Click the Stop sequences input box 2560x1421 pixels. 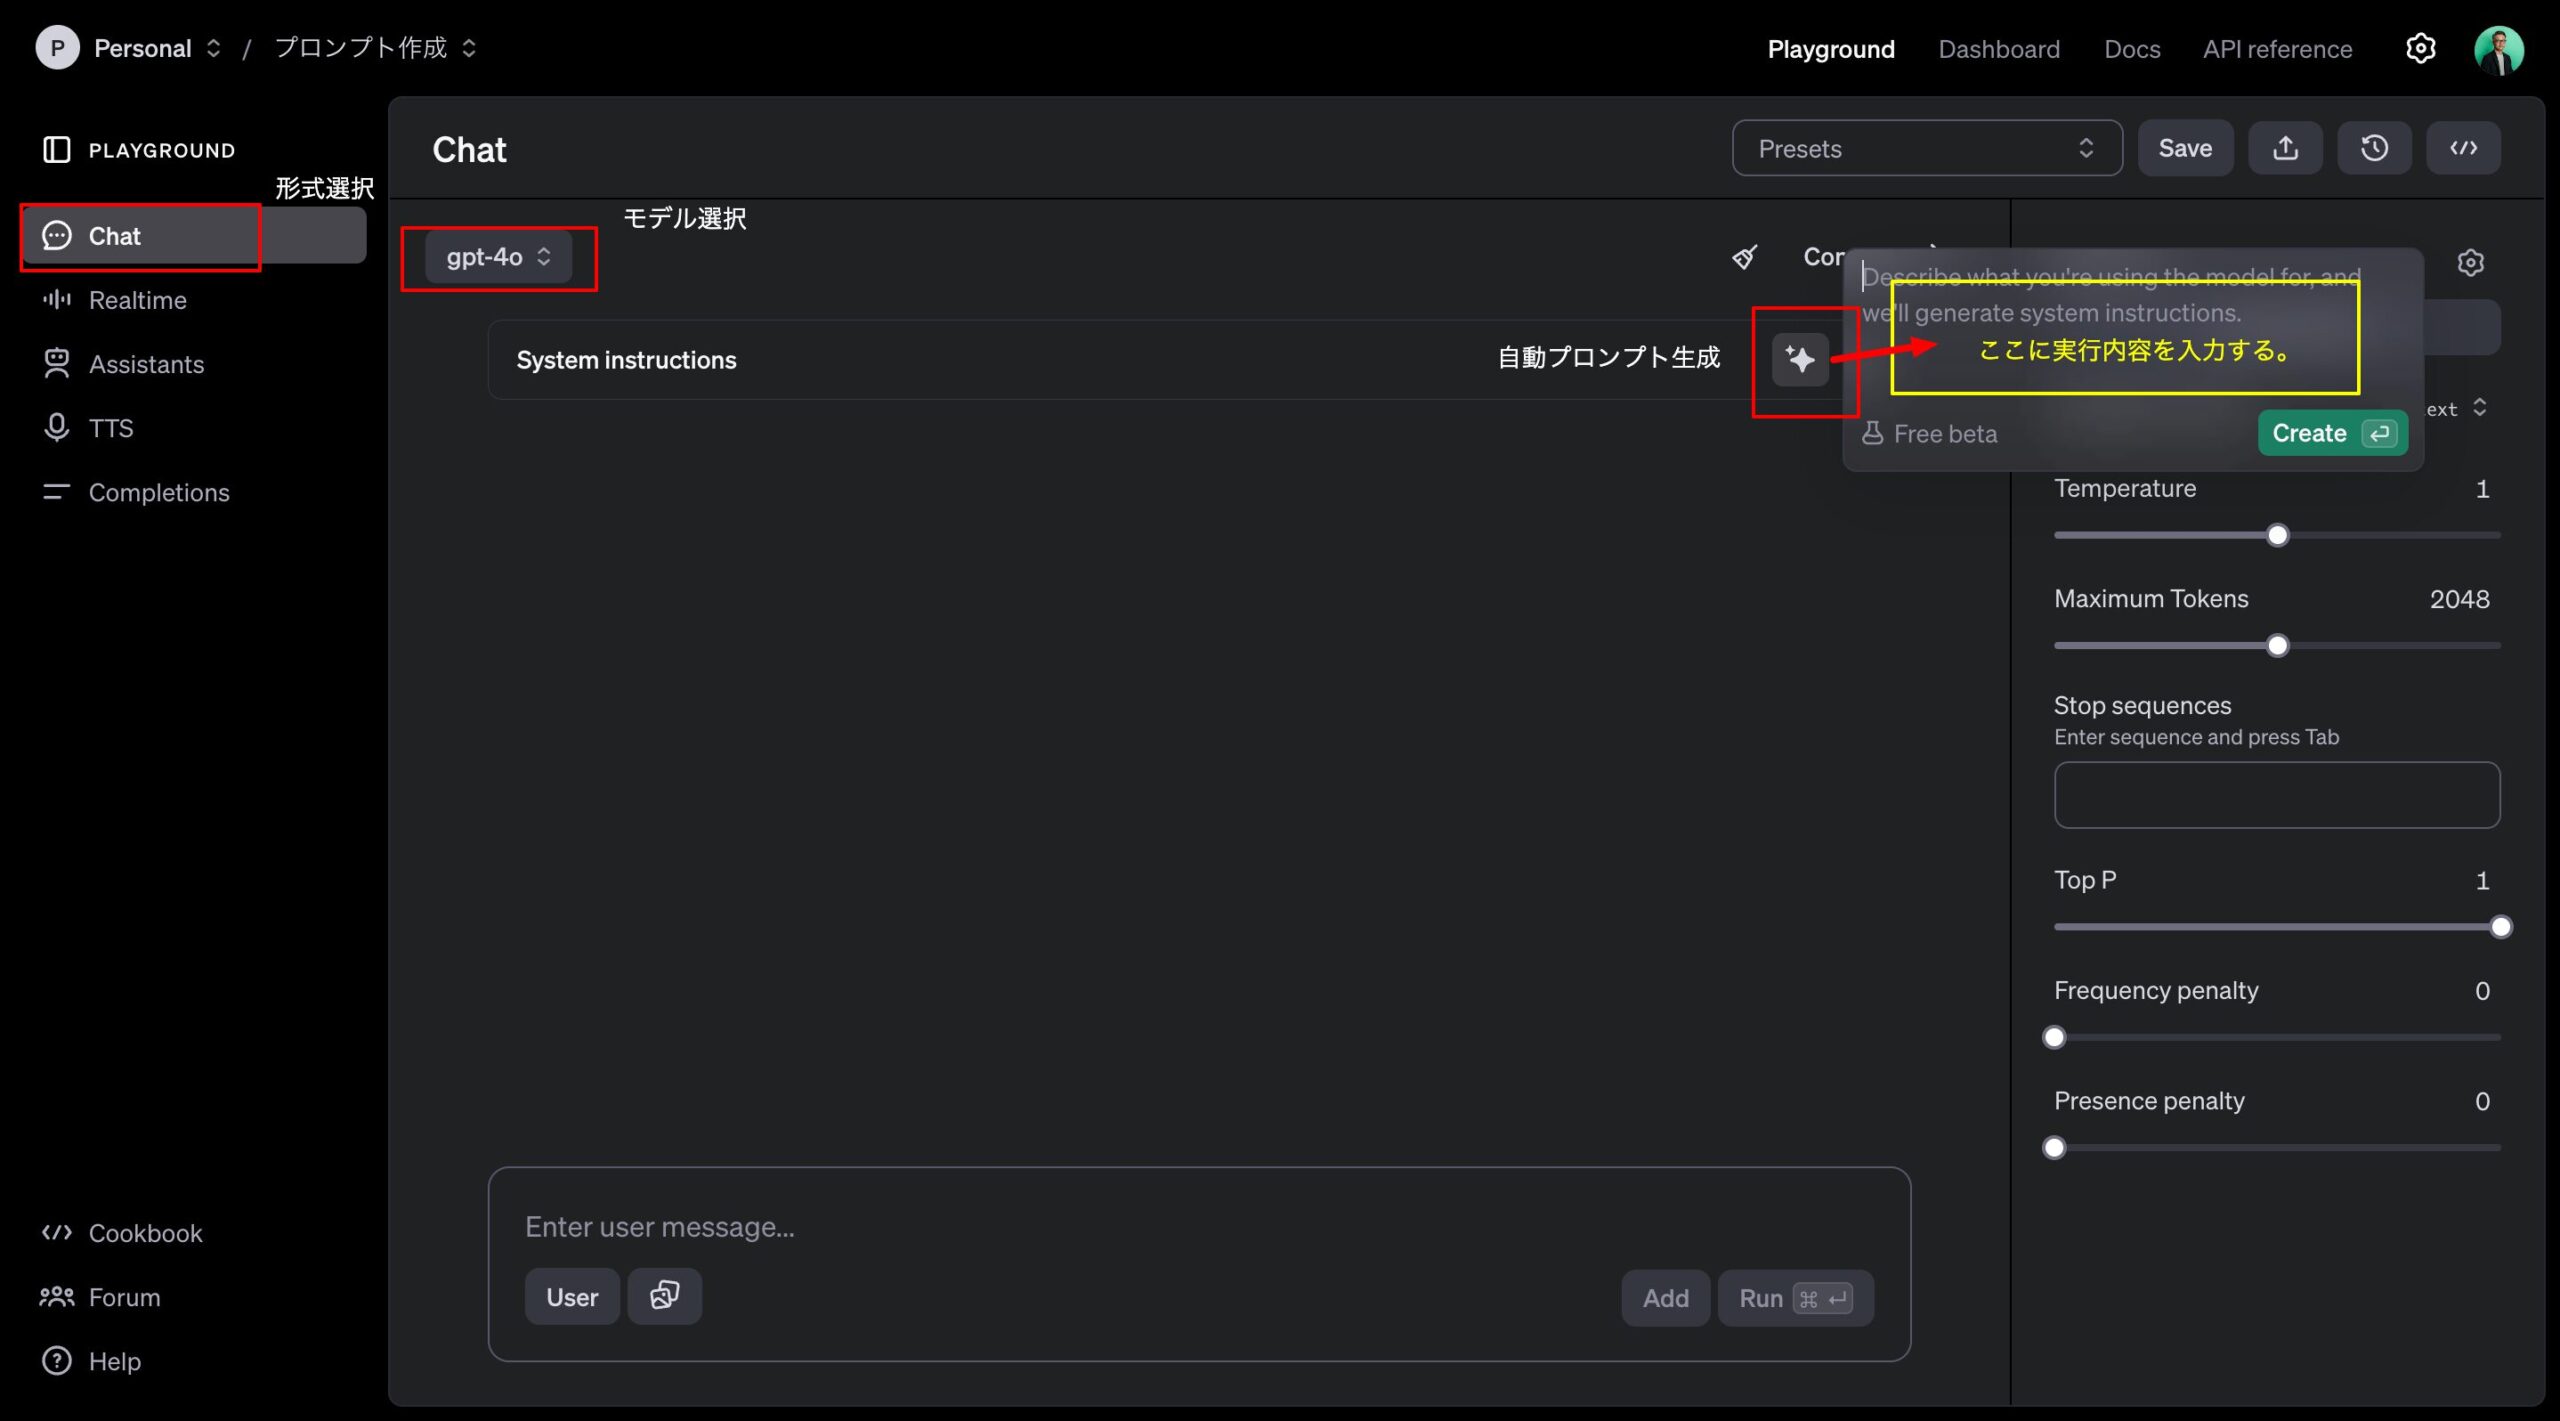2276,794
